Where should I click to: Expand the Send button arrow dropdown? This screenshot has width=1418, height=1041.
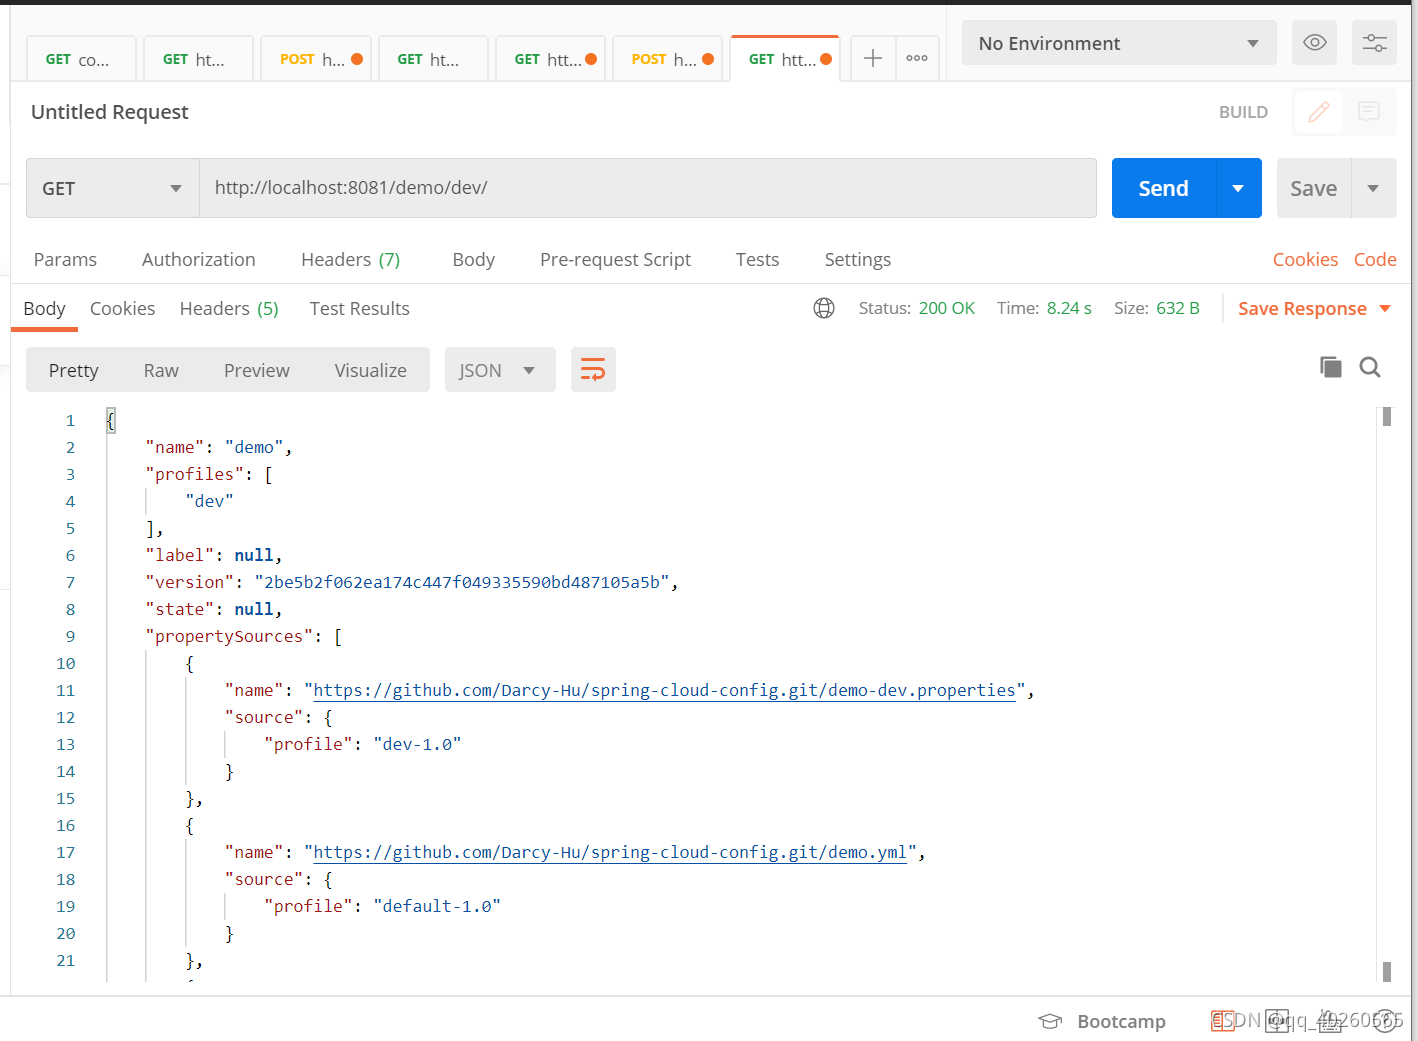[x=1238, y=188]
